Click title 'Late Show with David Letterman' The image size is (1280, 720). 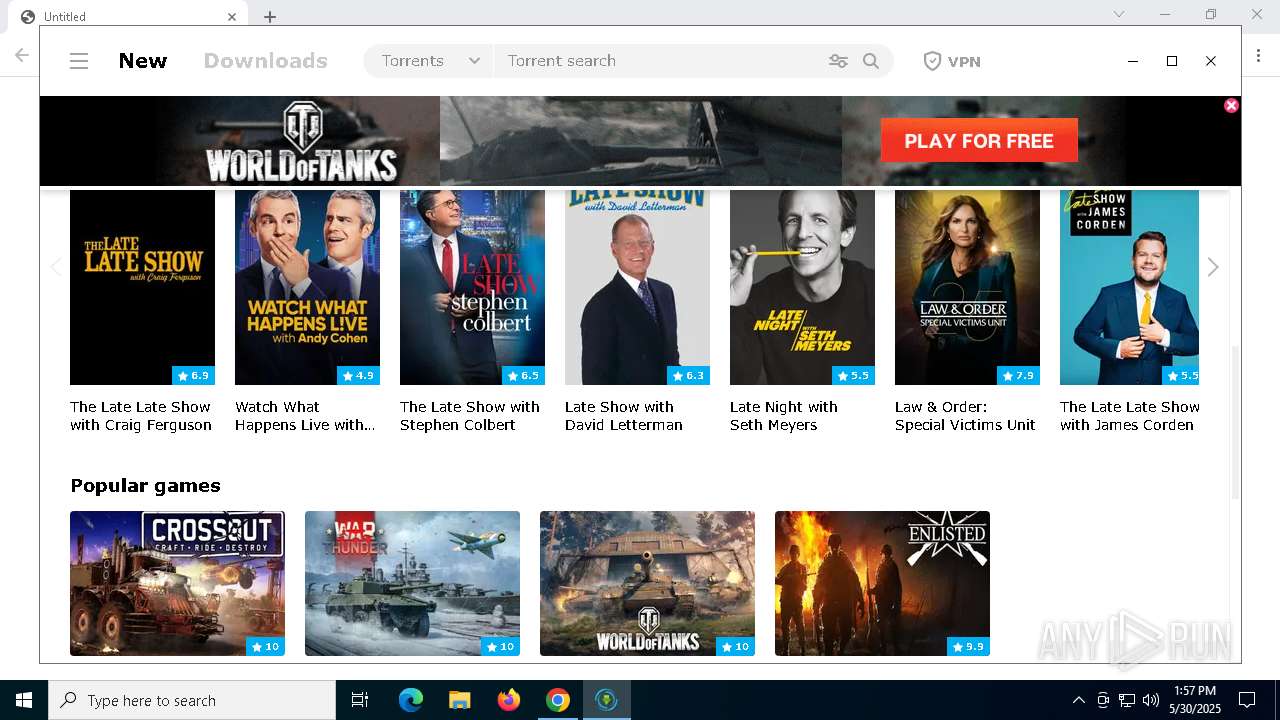[624, 416]
